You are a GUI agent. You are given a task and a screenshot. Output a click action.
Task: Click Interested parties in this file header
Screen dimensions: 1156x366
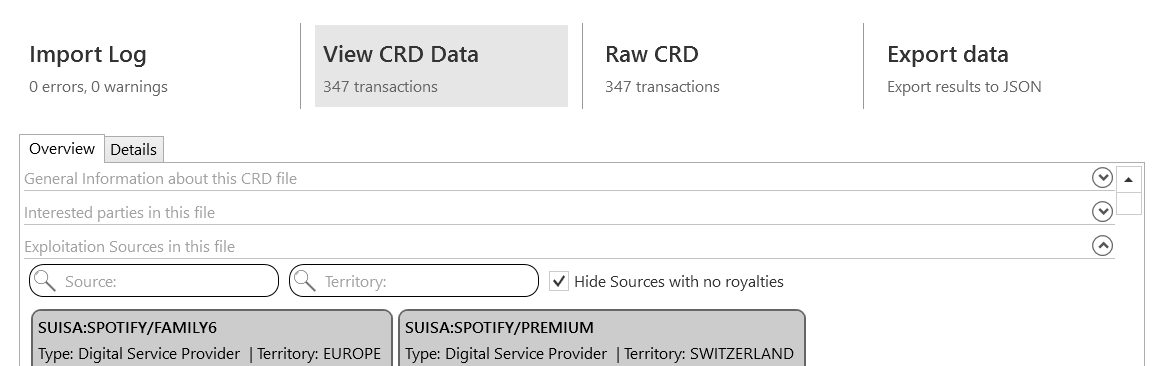(119, 213)
